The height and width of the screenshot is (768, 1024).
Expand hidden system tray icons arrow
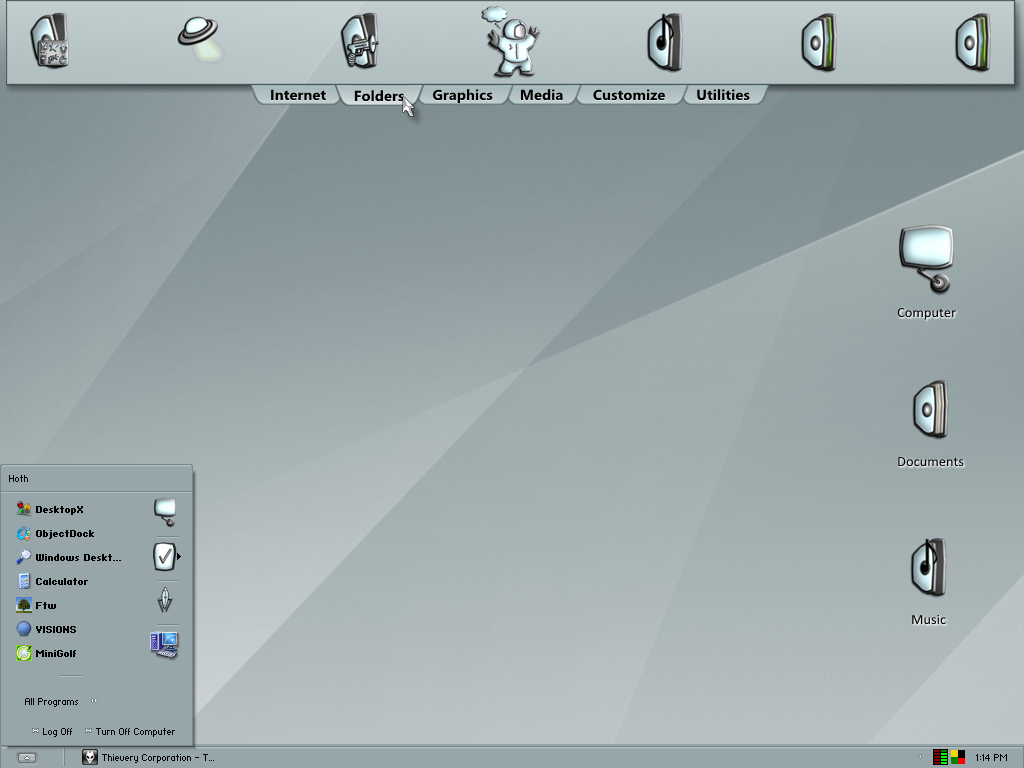(x=920, y=757)
